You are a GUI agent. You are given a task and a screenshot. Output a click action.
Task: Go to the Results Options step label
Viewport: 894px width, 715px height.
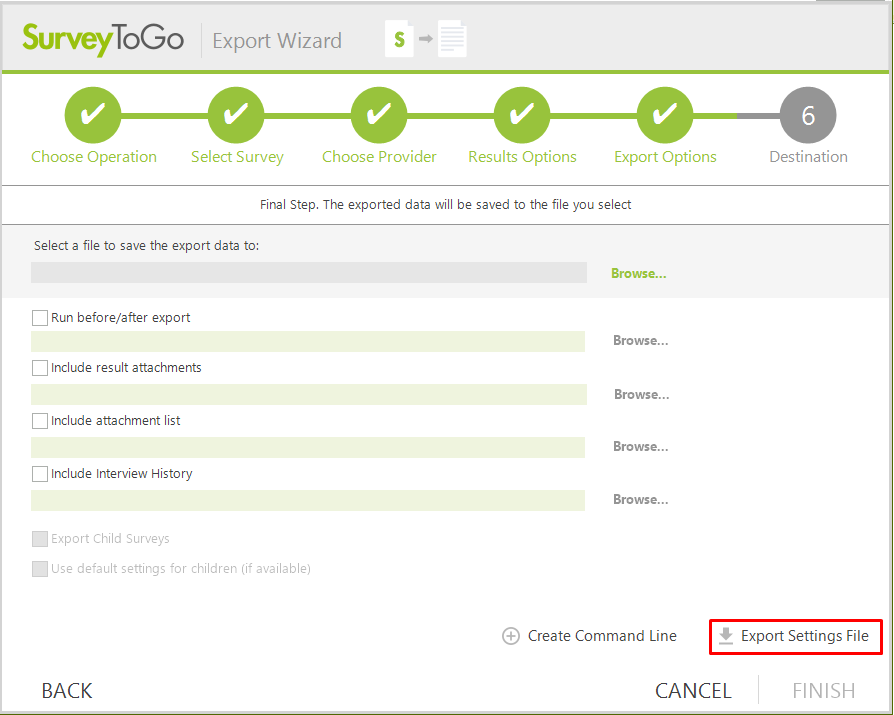pos(522,157)
